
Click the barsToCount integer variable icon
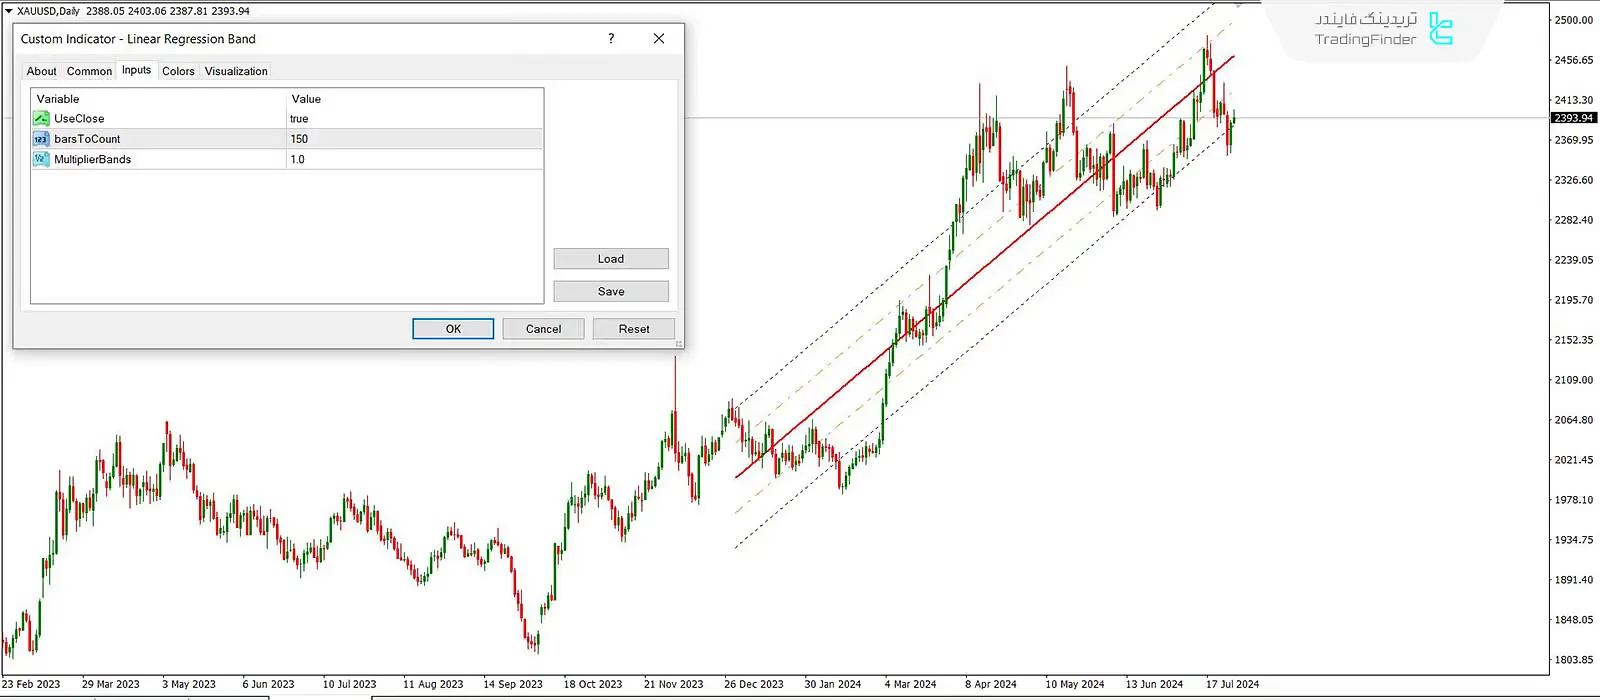(41, 139)
